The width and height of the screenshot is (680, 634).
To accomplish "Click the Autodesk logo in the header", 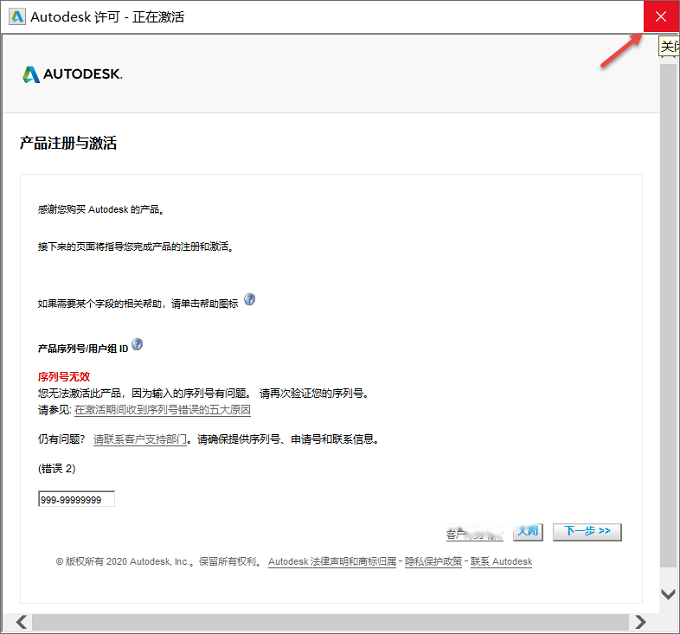I will pos(72,74).
